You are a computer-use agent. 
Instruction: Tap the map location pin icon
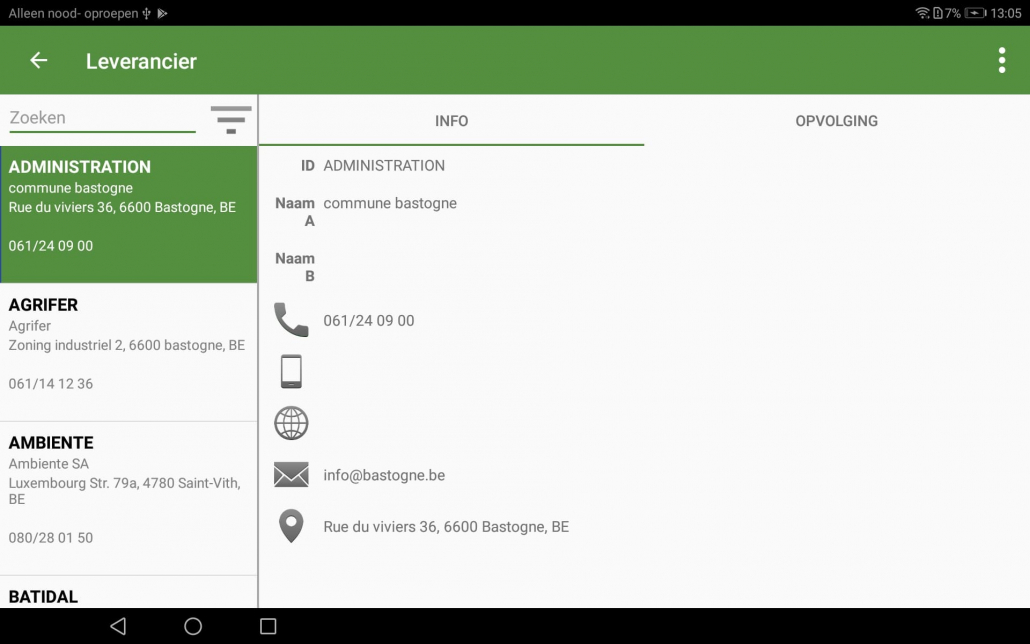click(291, 526)
